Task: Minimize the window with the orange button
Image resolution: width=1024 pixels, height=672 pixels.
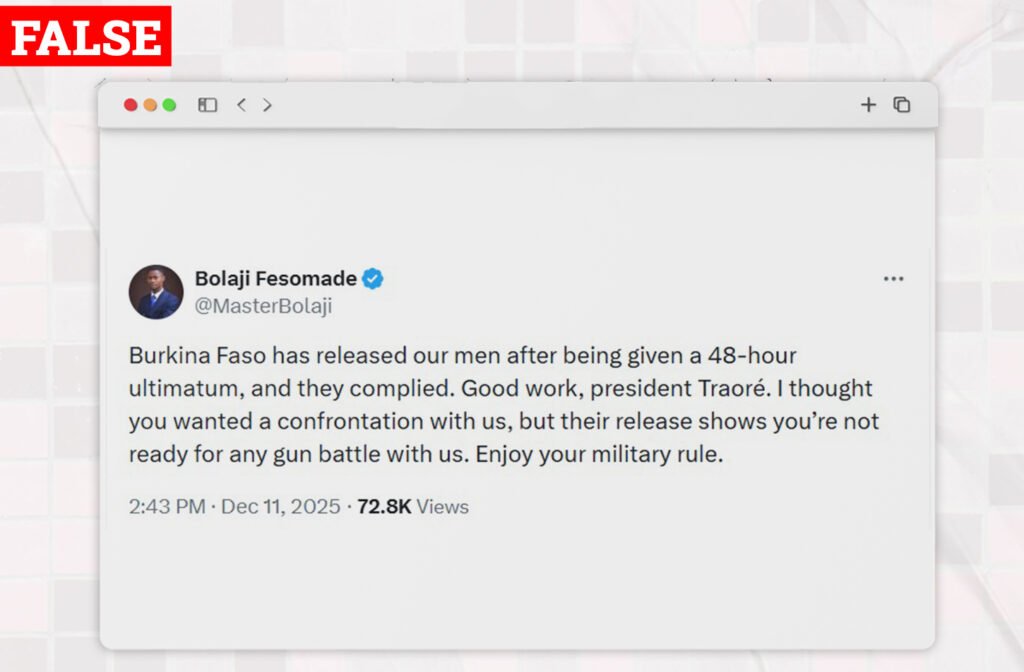Action: [x=150, y=105]
